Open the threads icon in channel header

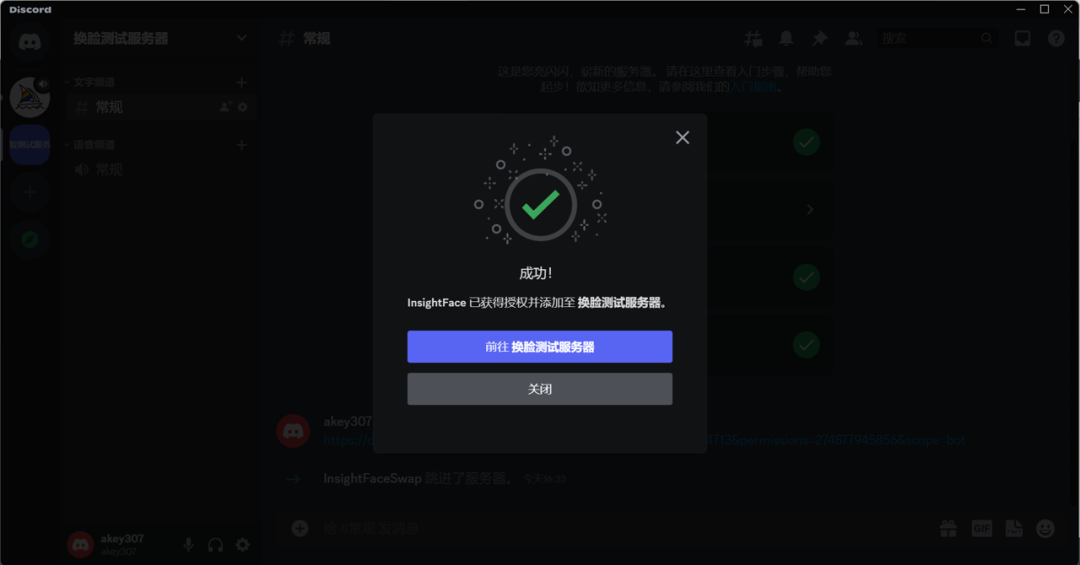[753, 39]
